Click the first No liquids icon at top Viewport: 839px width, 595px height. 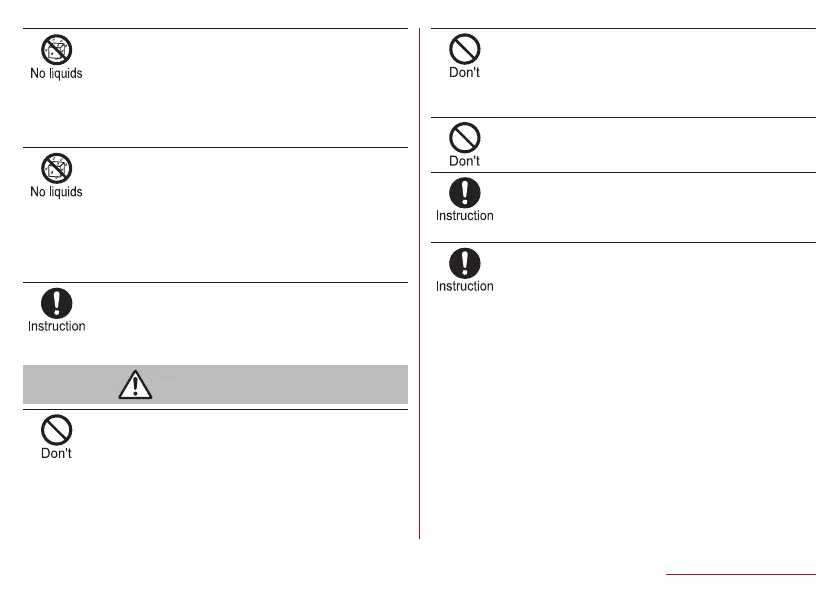click(x=56, y=49)
